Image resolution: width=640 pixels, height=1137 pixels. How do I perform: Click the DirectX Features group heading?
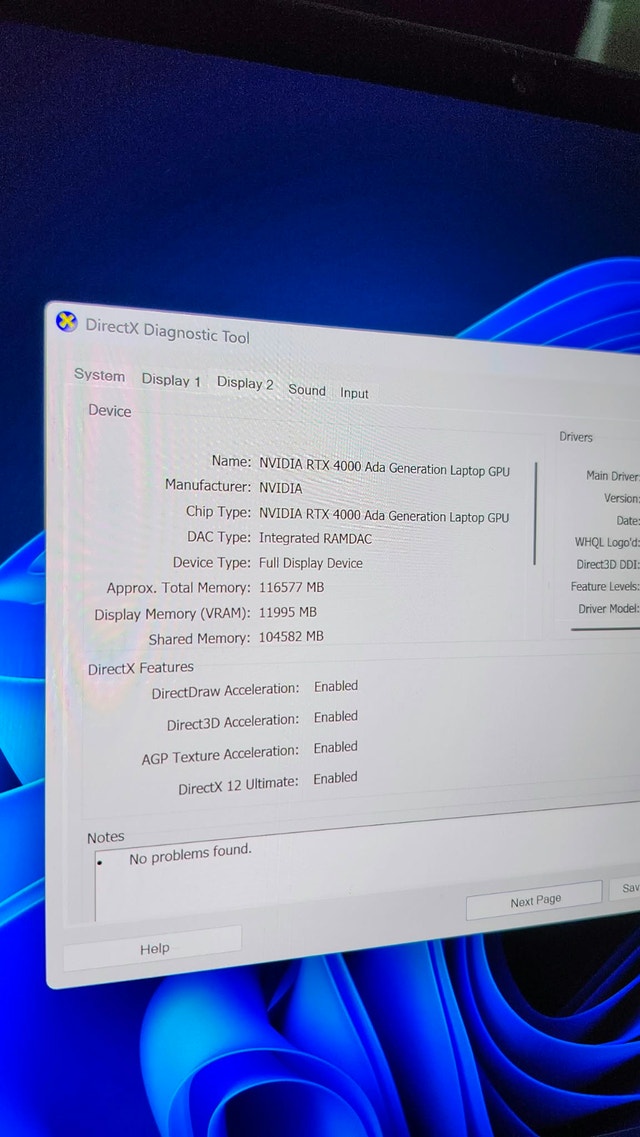141,668
